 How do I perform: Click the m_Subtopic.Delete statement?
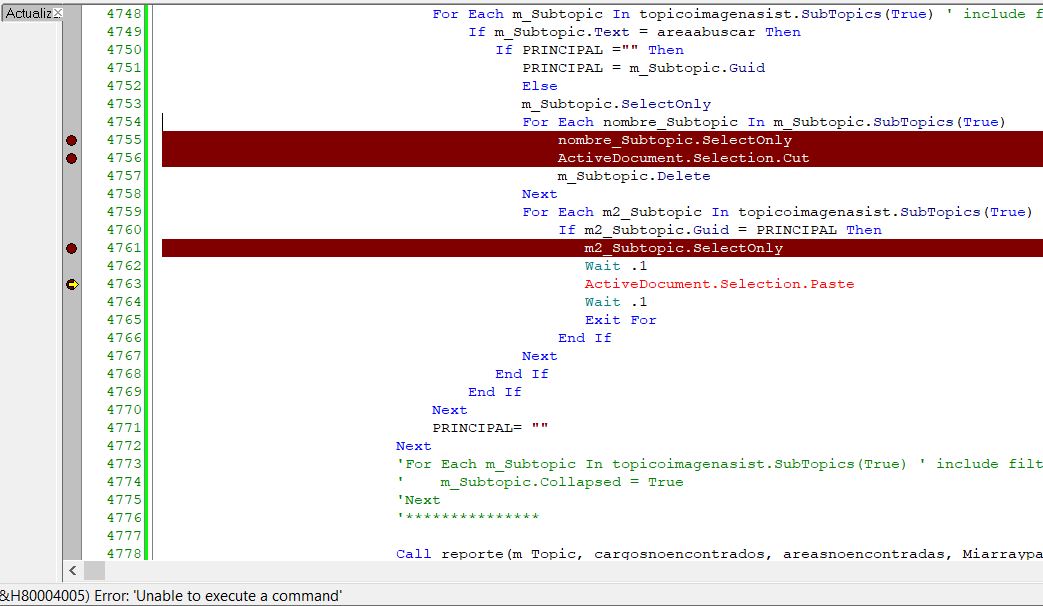click(x=633, y=176)
